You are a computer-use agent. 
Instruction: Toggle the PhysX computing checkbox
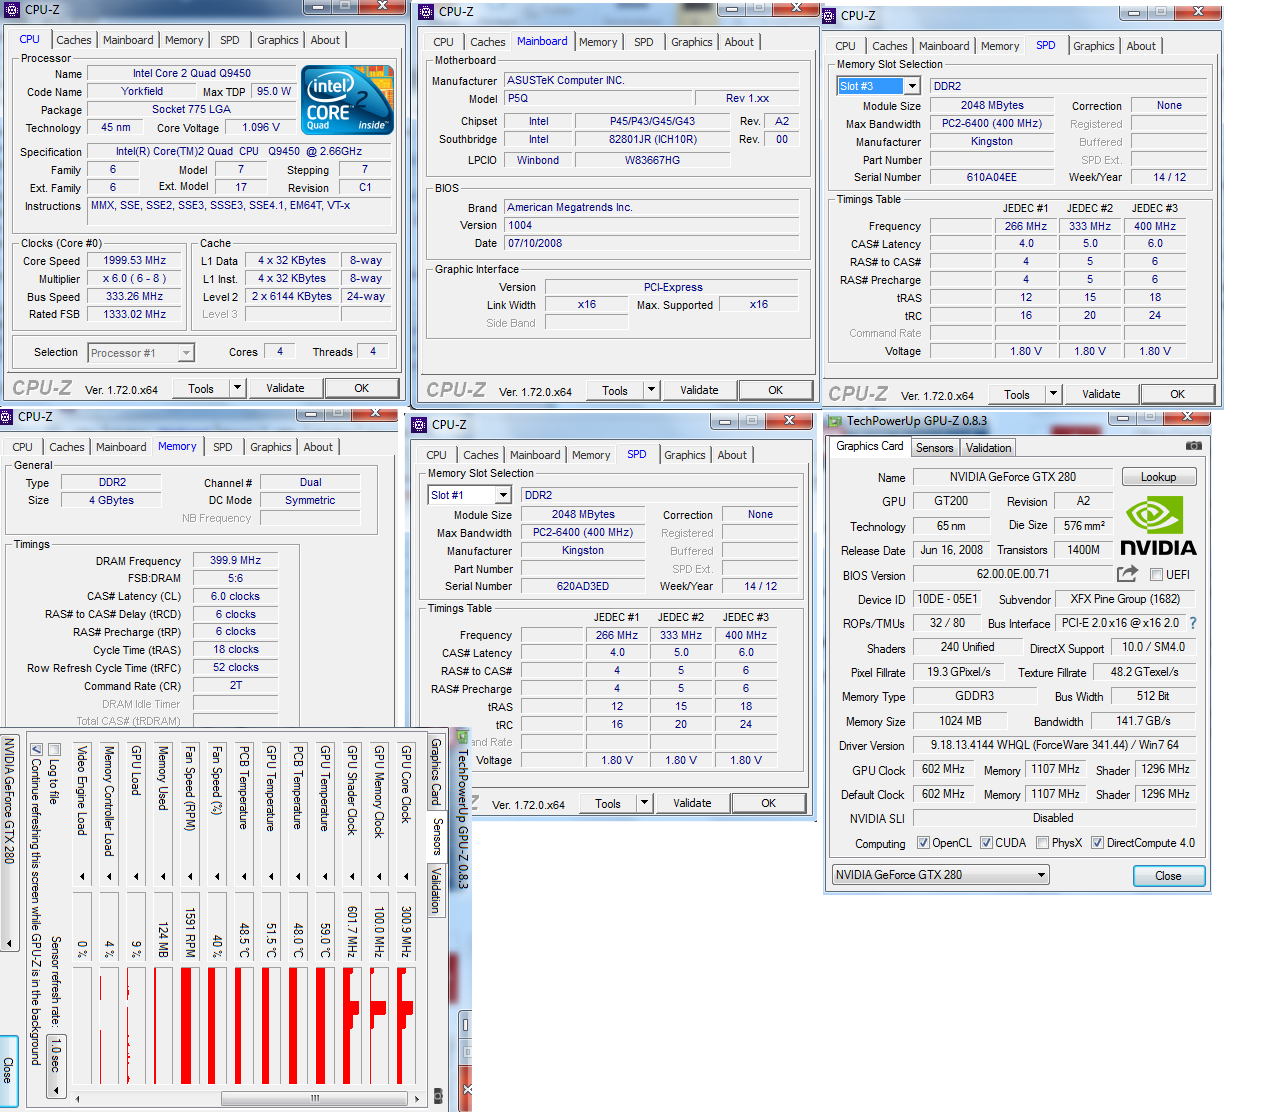click(1043, 843)
